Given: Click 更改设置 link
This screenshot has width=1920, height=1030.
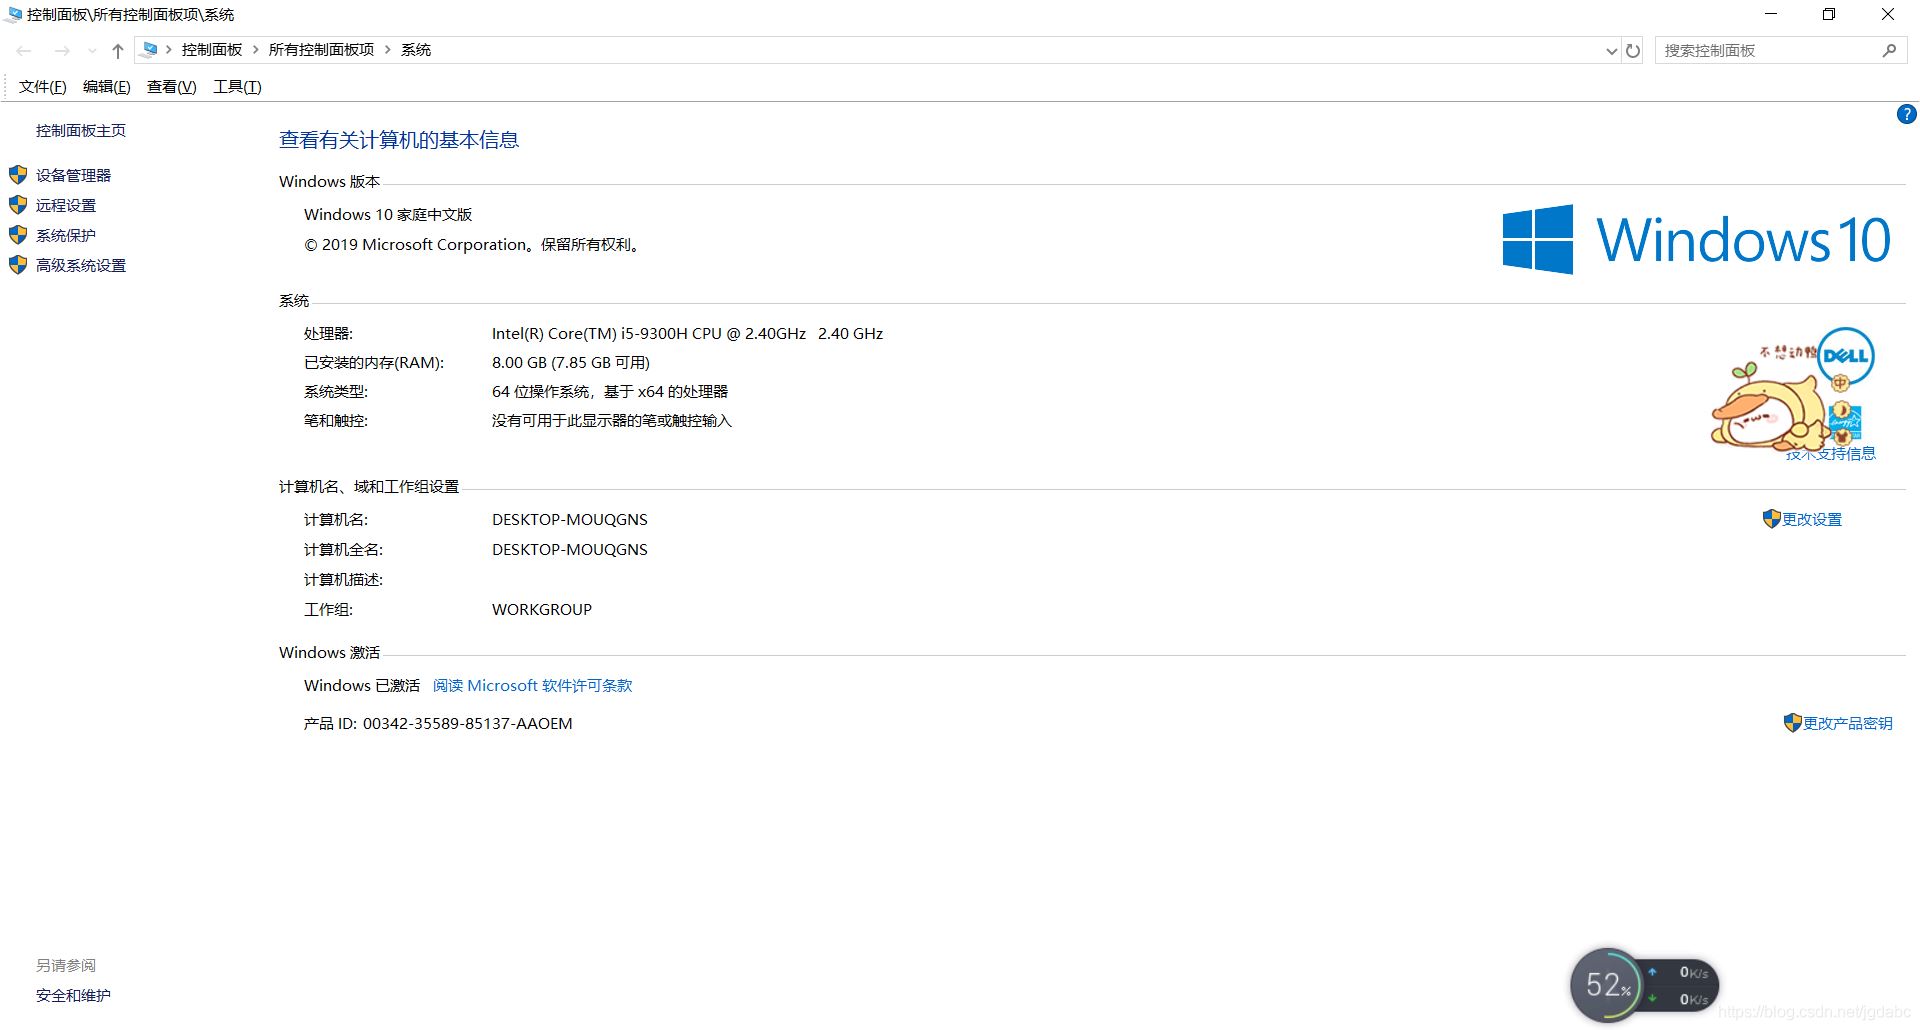Looking at the screenshot, I should tap(1812, 519).
